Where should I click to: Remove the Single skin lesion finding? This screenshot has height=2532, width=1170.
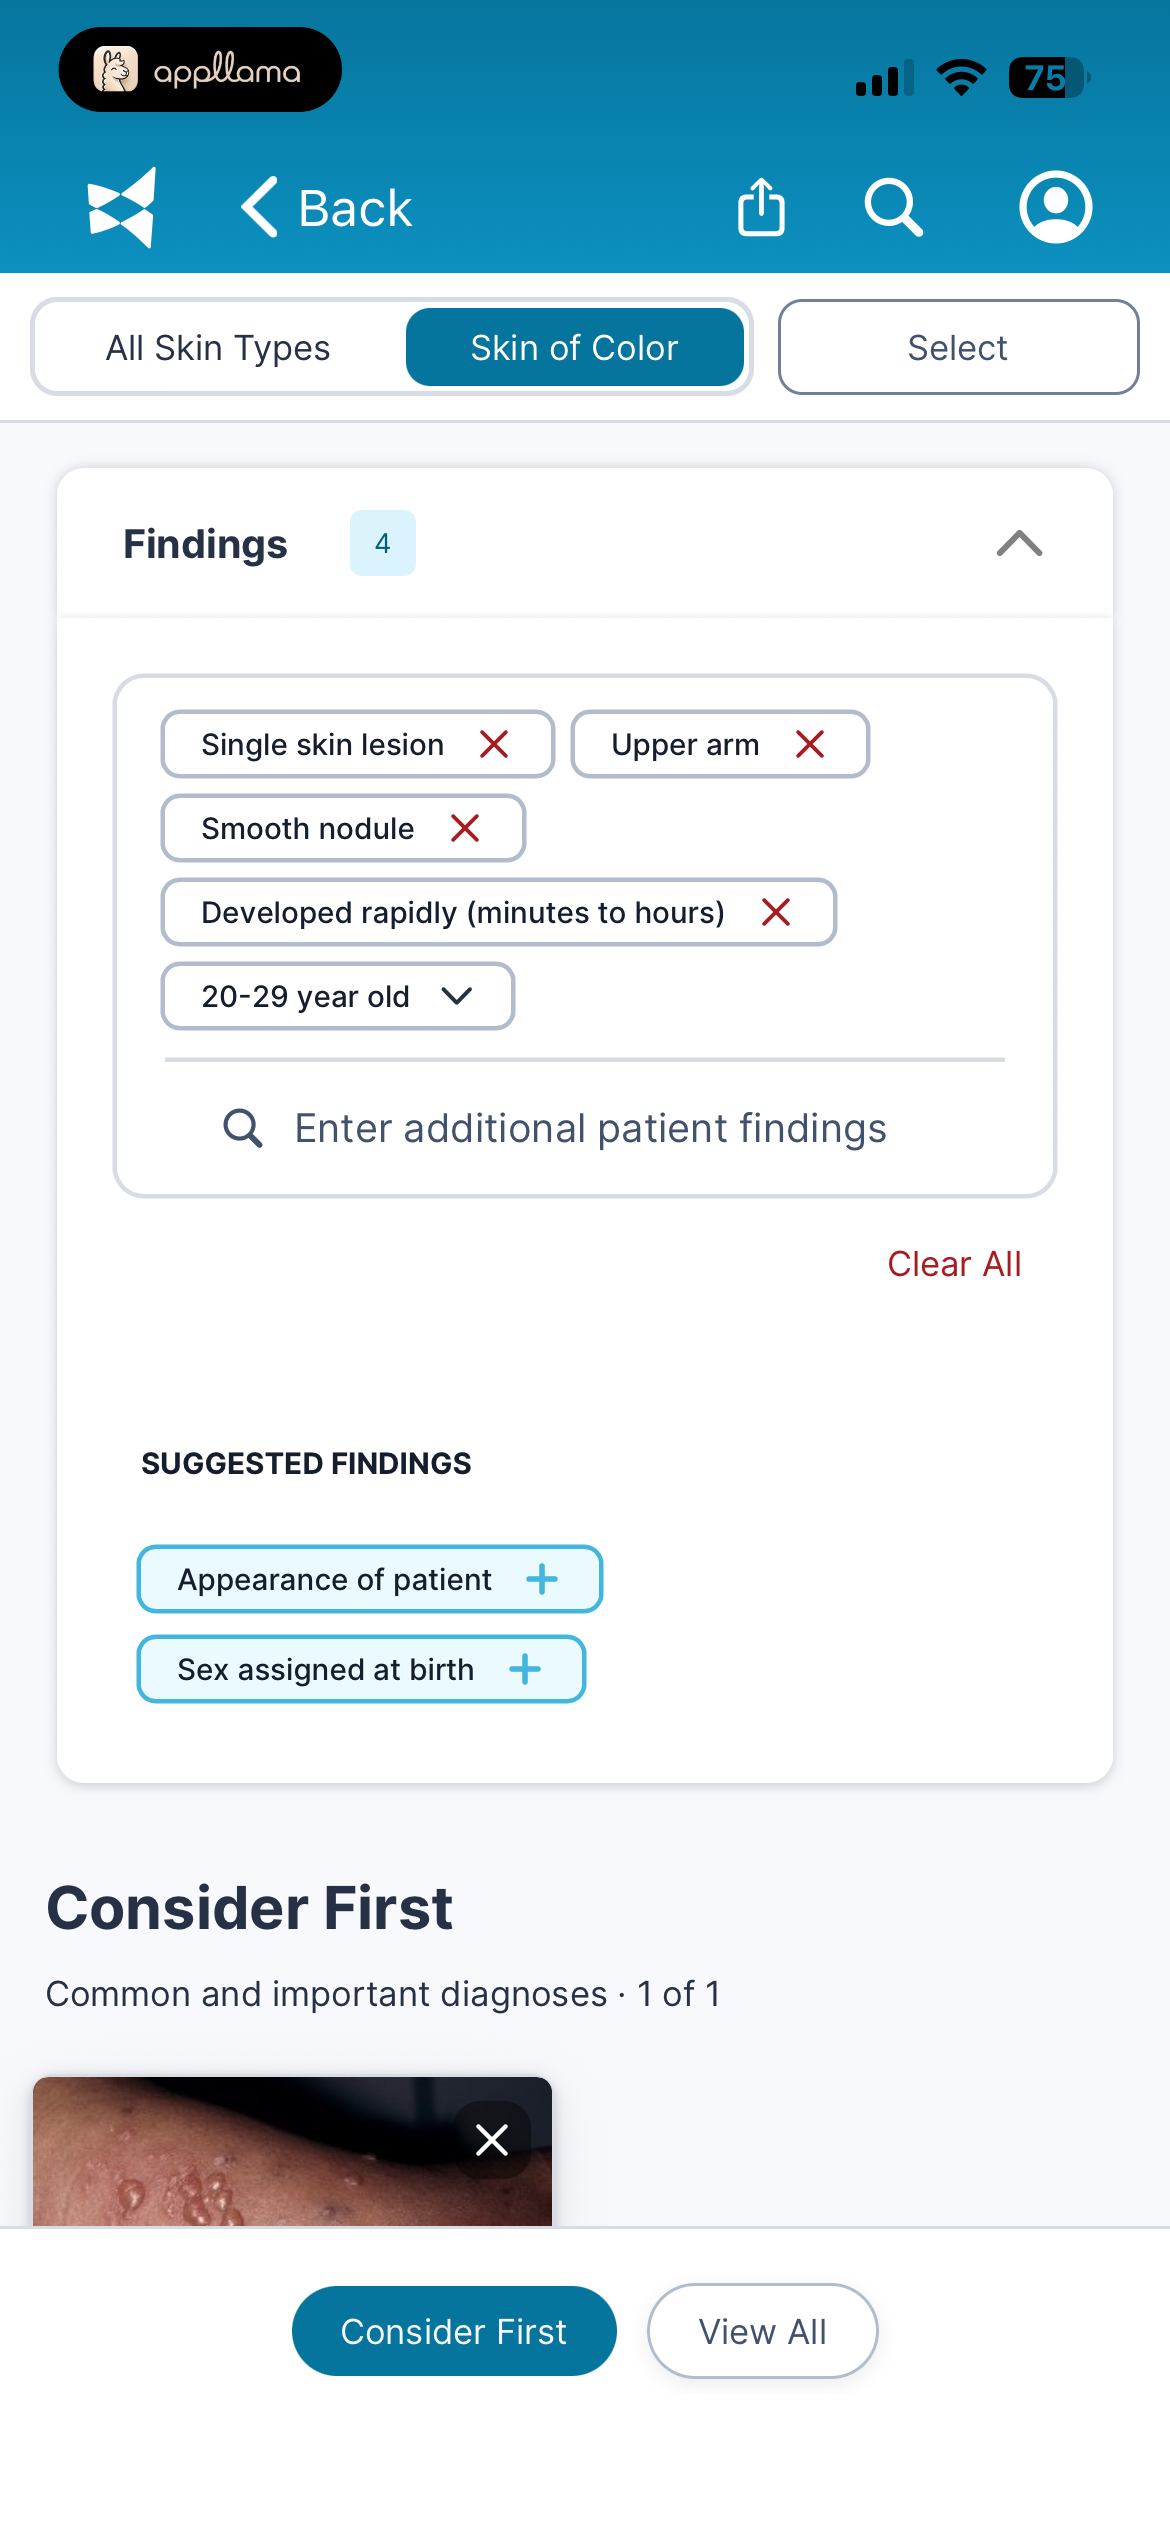coord(494,744)
